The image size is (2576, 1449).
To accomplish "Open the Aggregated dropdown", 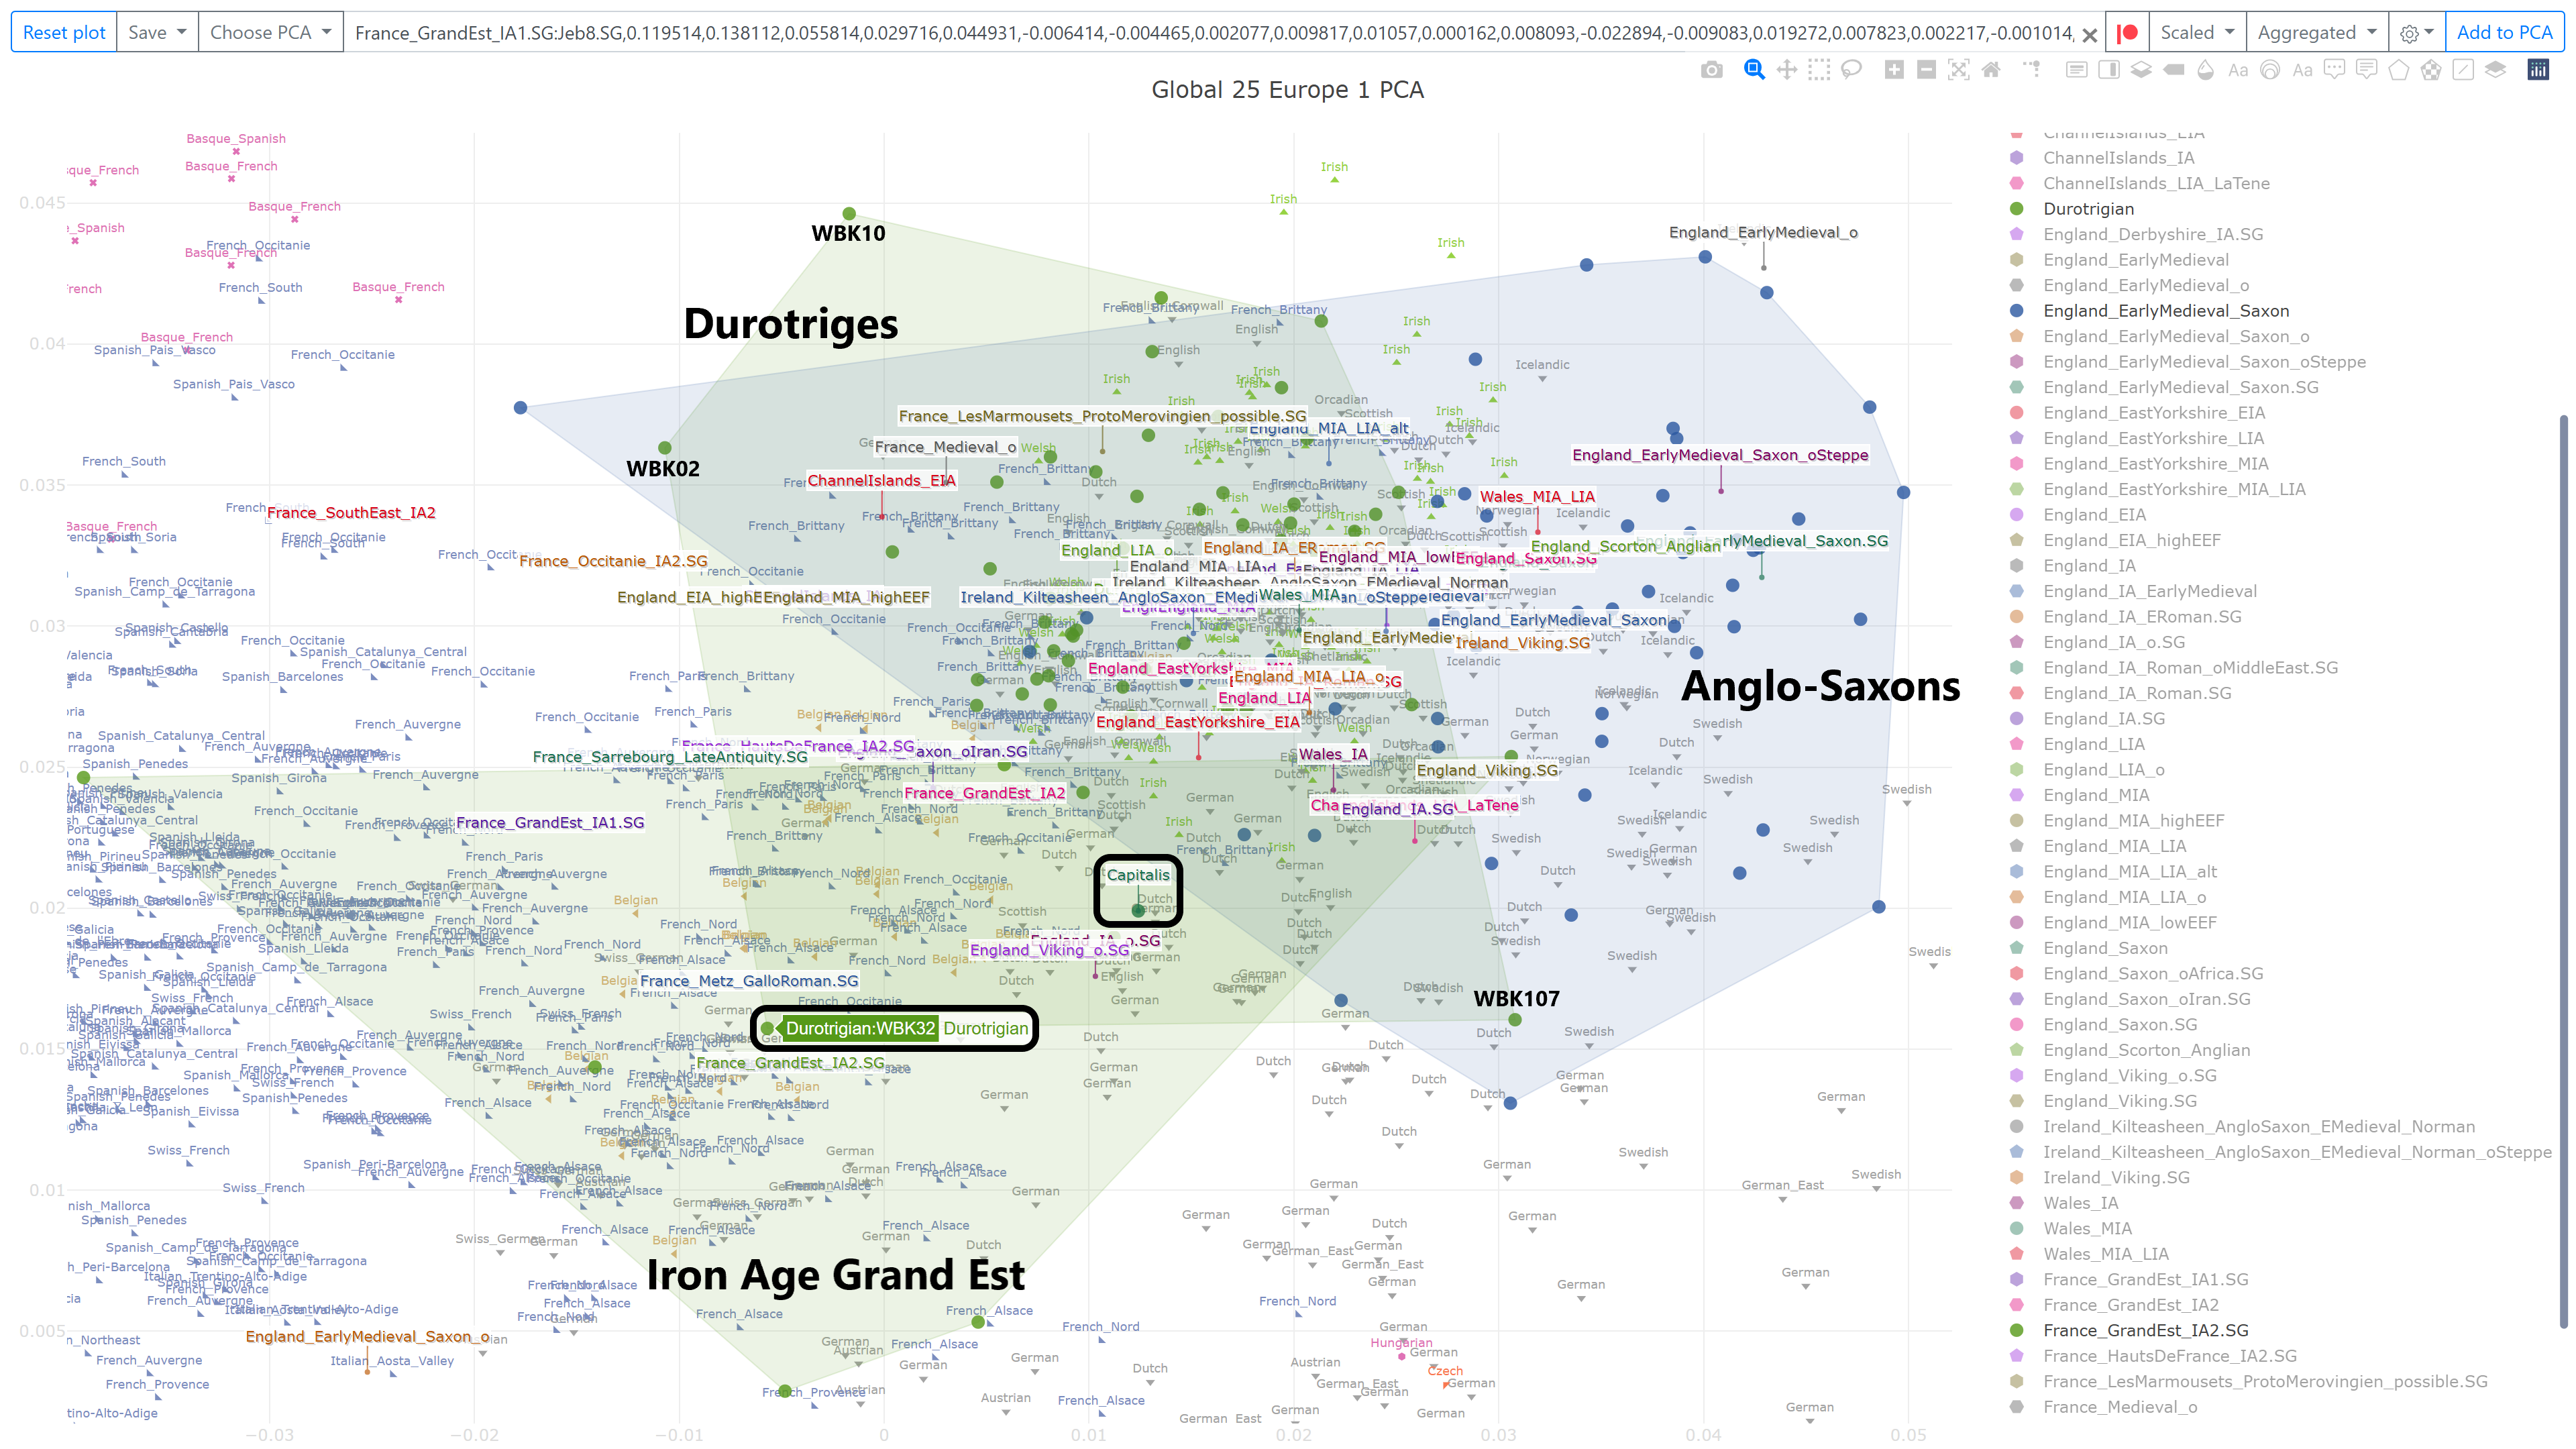I will [2316, 32].
